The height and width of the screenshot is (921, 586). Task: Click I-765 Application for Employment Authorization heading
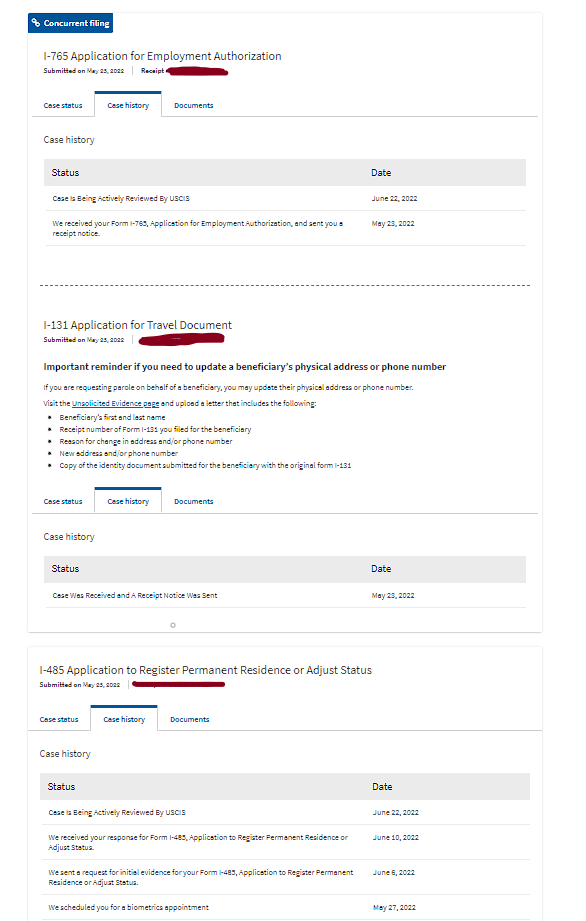[x=162, y=56]
